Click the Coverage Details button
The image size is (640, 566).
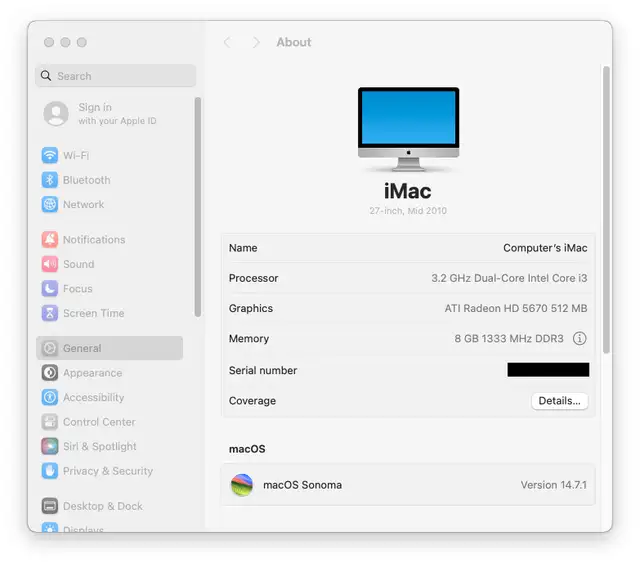pyautogui.click(x=559, y=401)
